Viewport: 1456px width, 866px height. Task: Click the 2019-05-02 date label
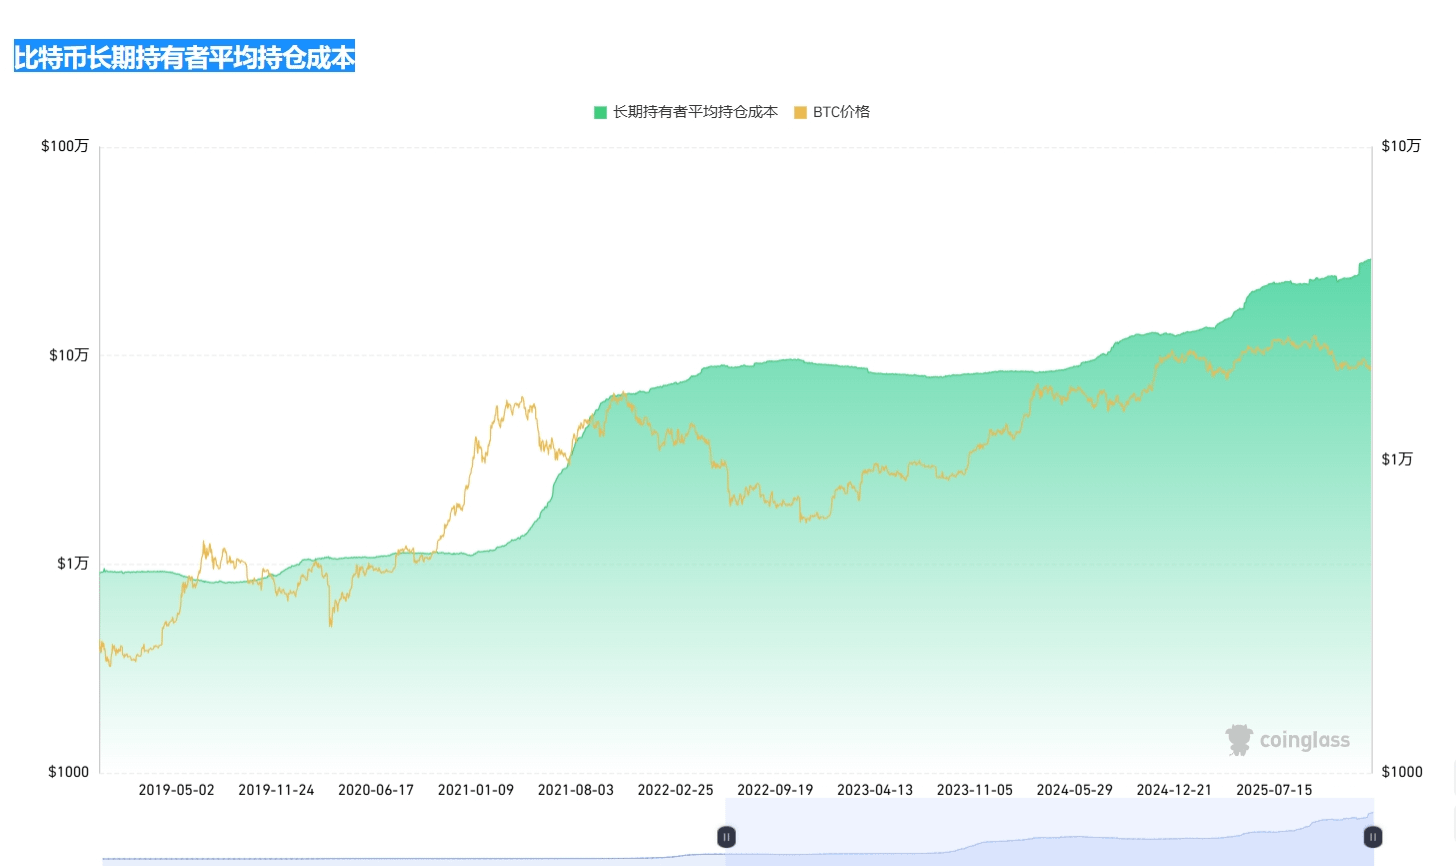click(176, 790)
